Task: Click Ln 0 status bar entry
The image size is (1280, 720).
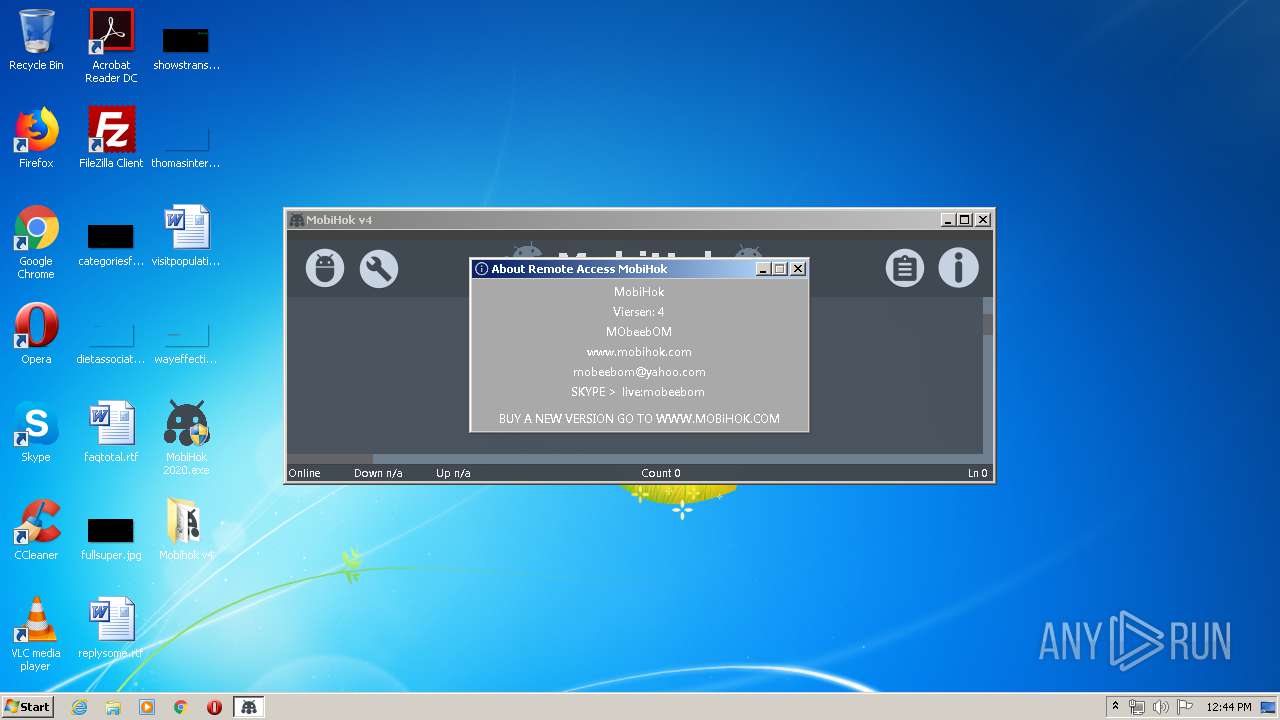Action: 977,473
